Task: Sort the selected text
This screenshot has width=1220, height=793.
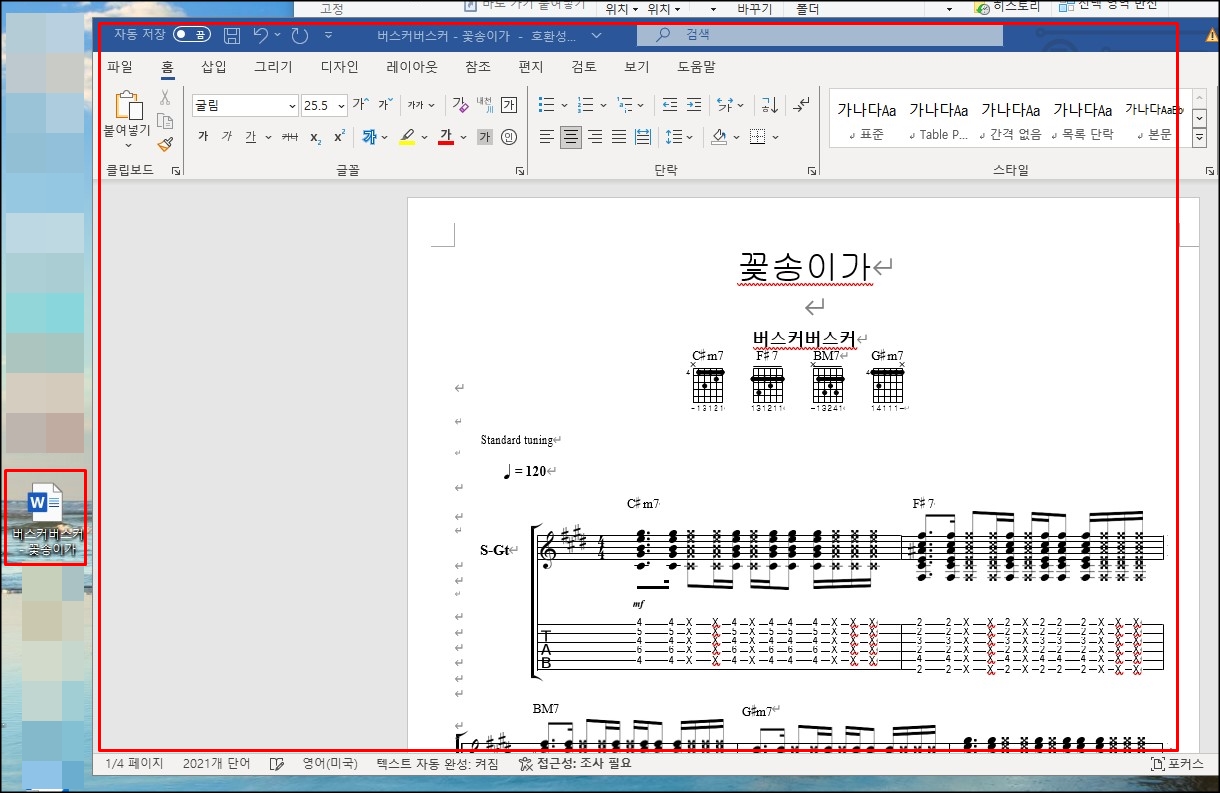Action: pyautogui.click(x=770, y=104)
